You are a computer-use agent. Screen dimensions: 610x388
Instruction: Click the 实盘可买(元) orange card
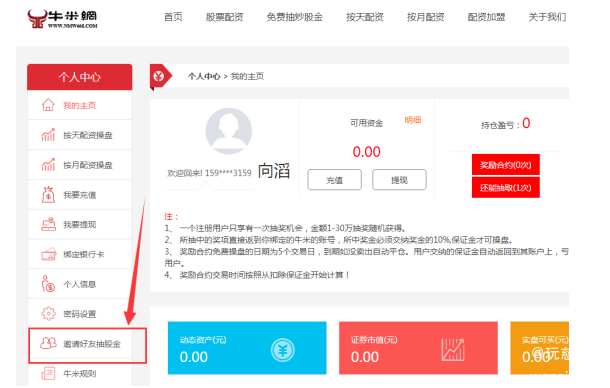click(540, 348)
